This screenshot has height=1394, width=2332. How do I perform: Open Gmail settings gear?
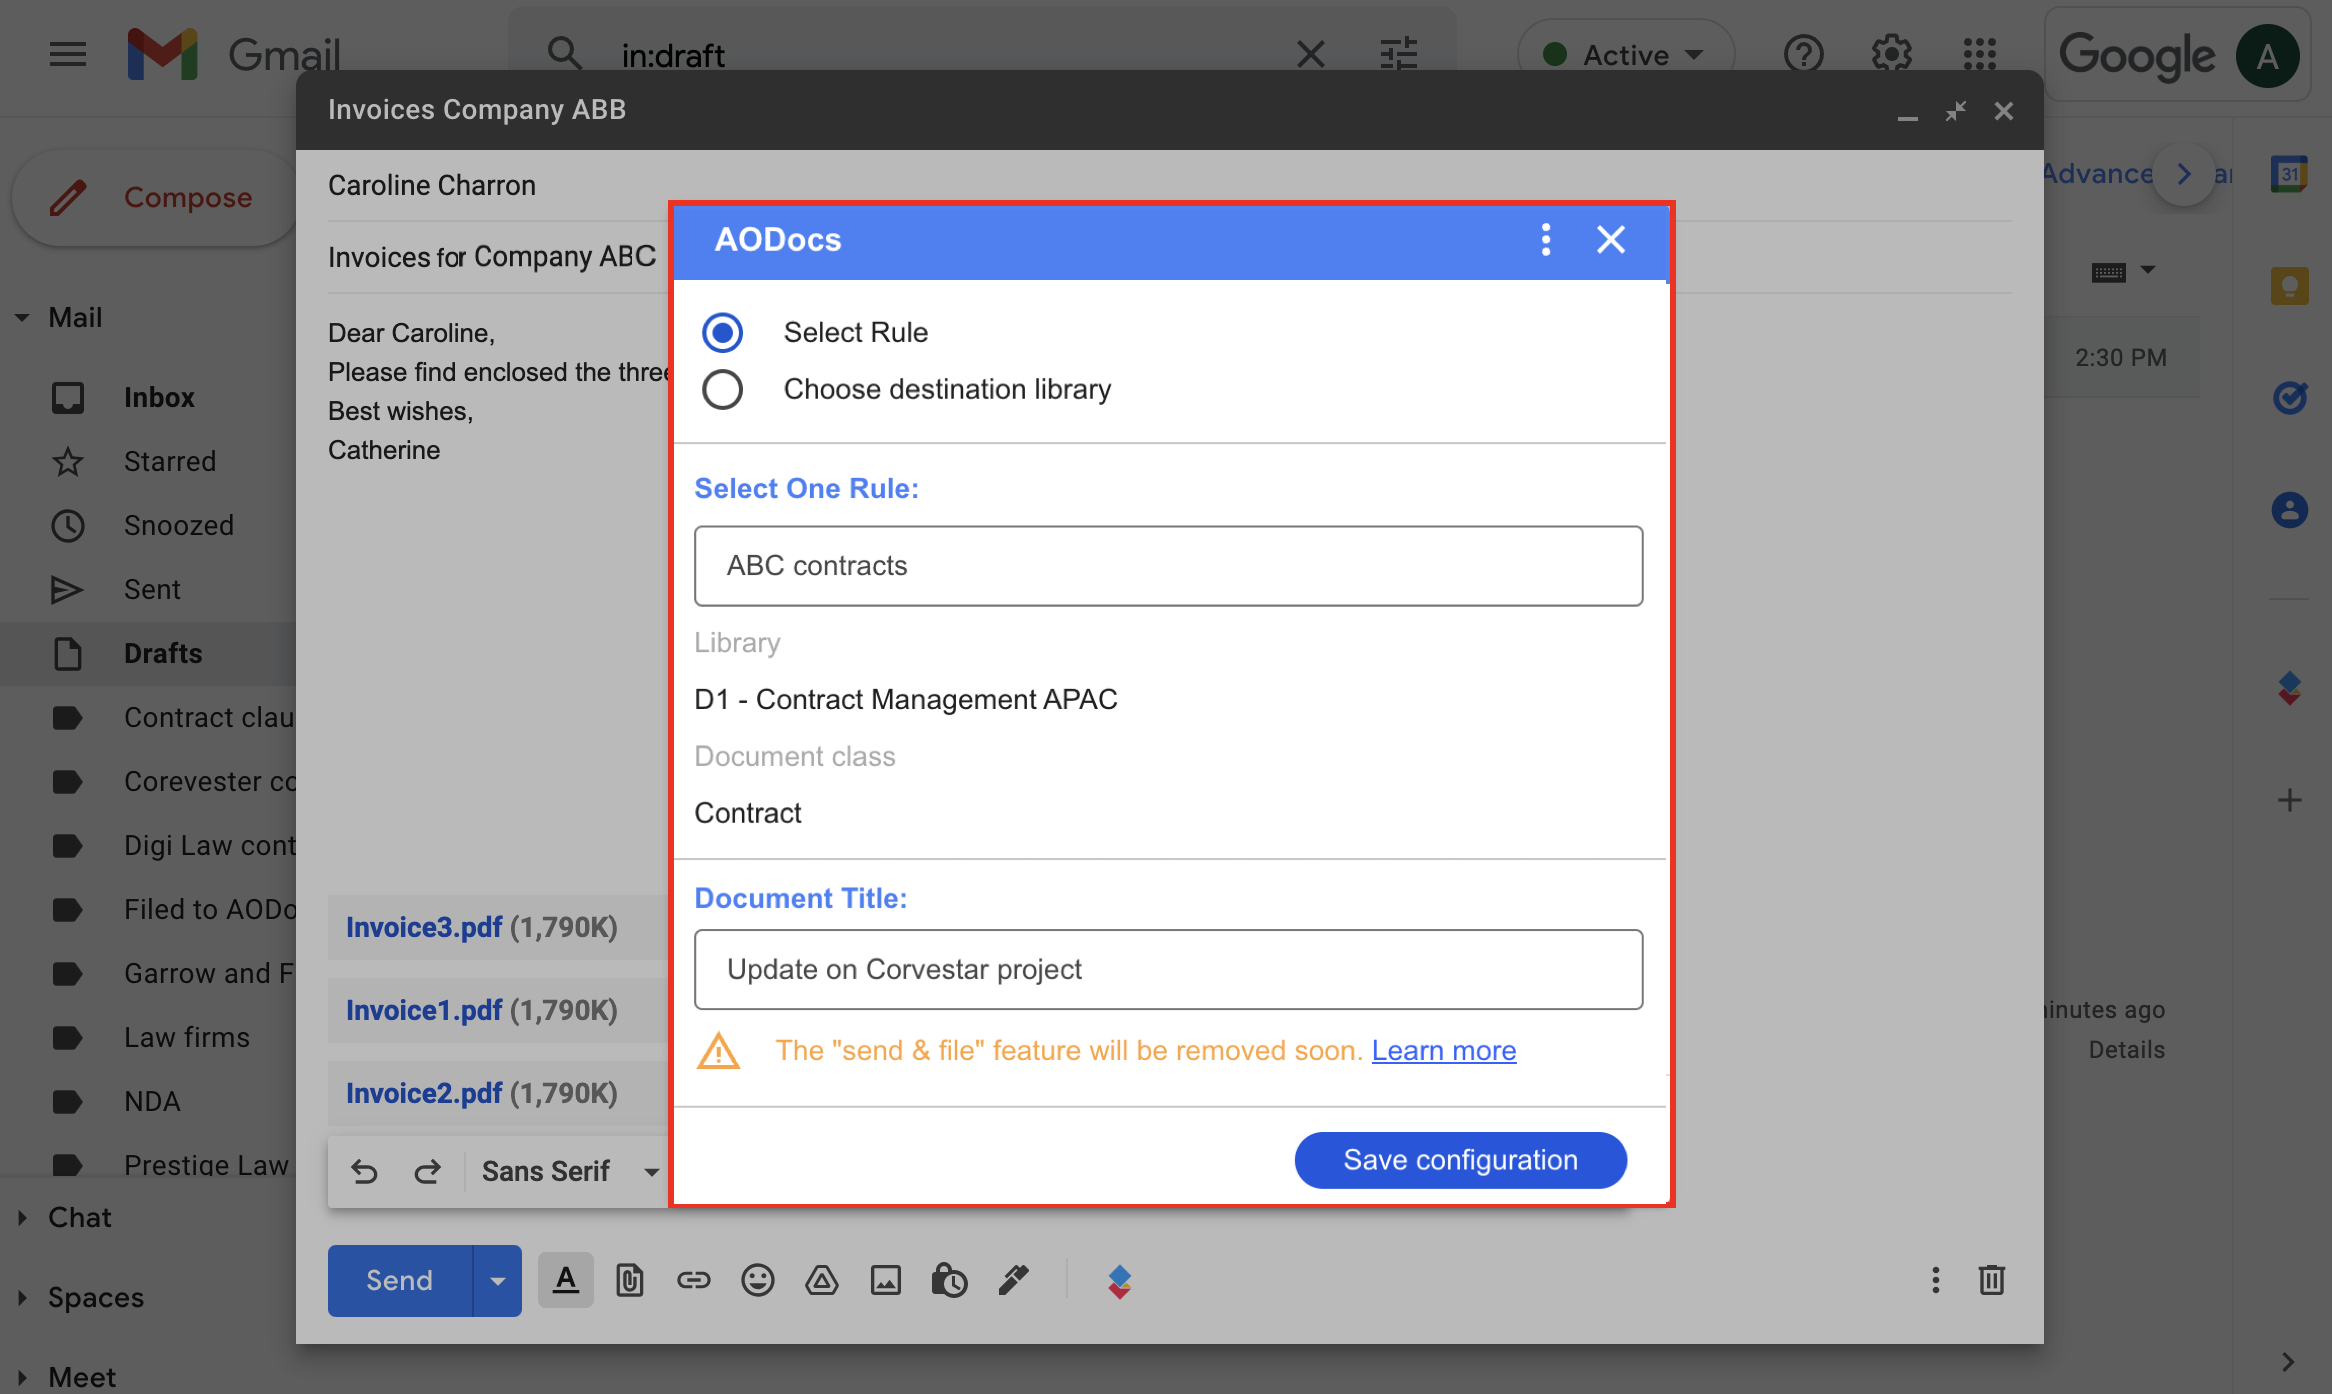tap(1891, 54)
